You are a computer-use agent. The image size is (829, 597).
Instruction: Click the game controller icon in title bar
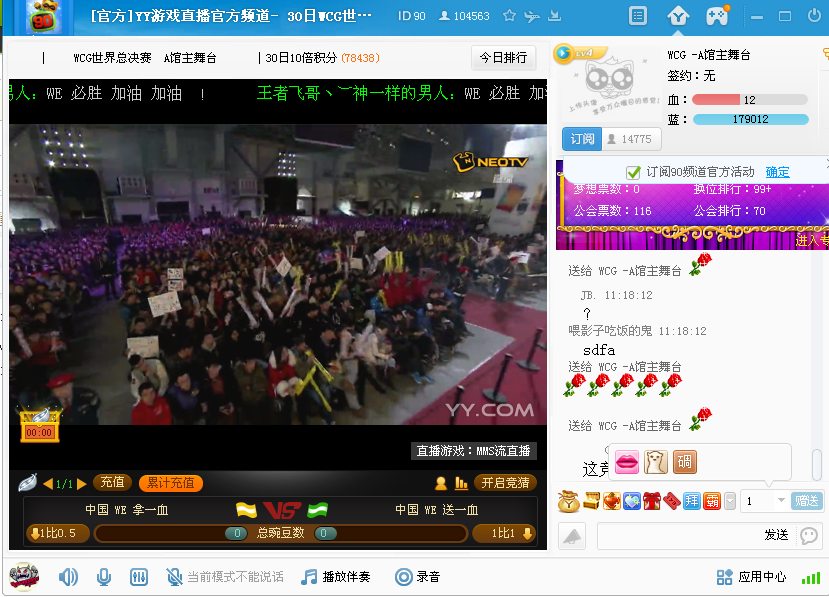pos(717,16)
